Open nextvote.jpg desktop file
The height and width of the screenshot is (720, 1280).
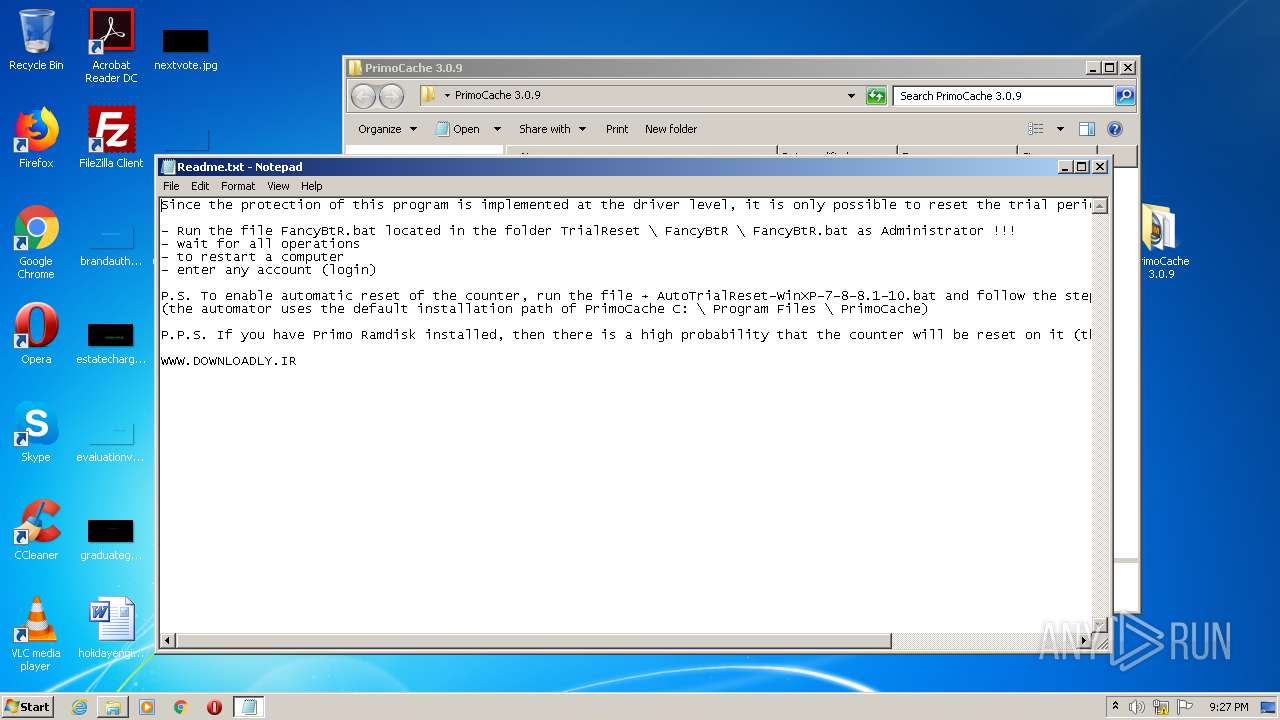(x=185, y=48)
